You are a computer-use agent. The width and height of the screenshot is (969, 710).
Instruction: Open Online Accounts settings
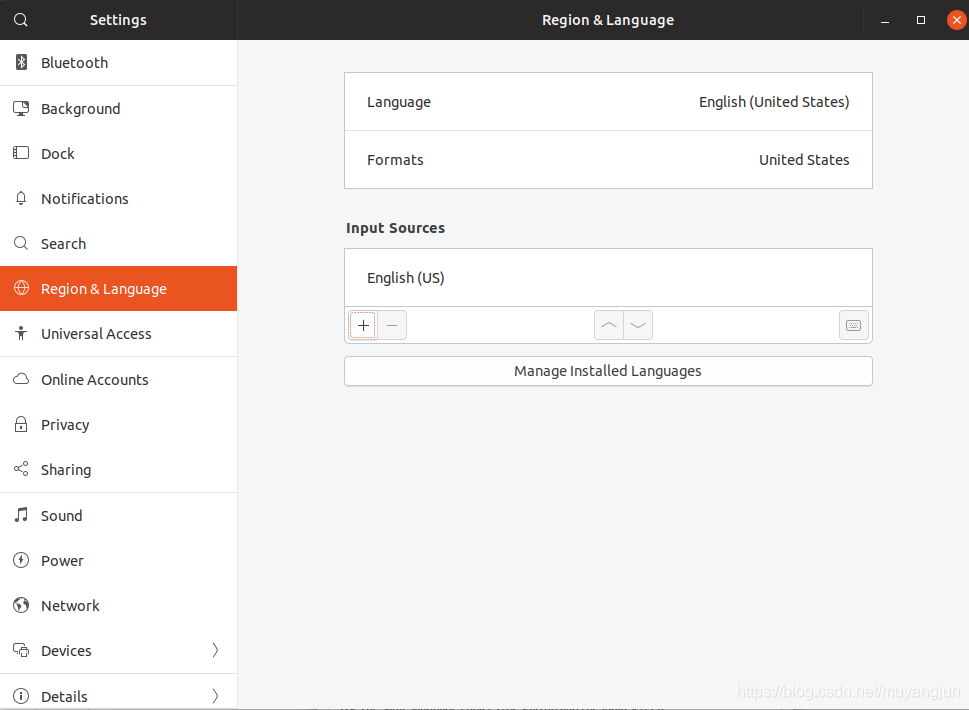(119, 379)
